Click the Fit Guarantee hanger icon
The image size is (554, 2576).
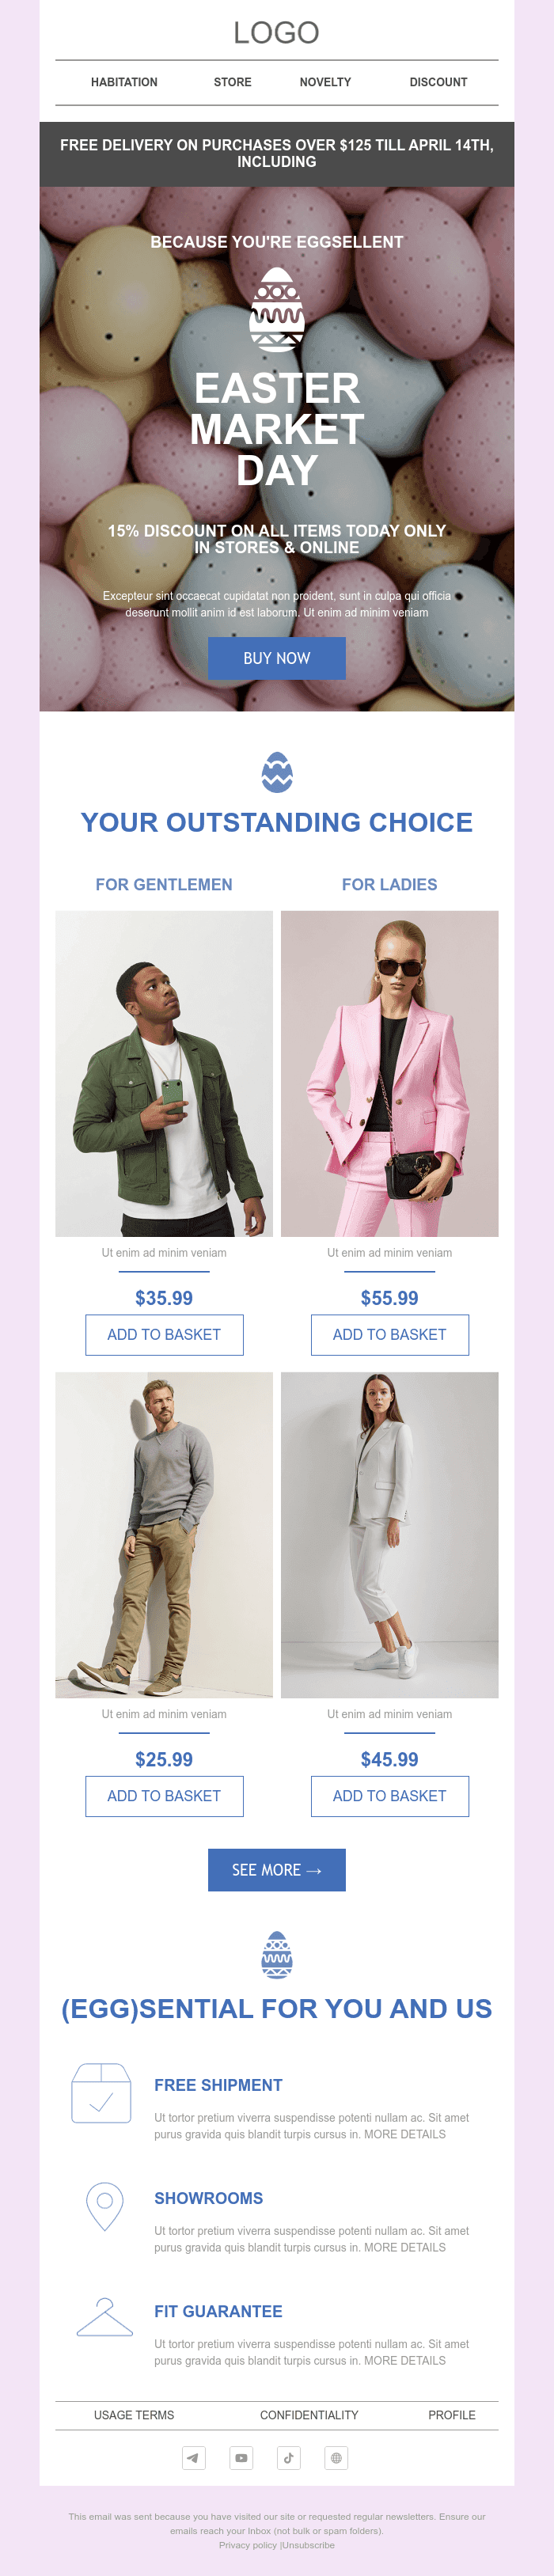105,2317
